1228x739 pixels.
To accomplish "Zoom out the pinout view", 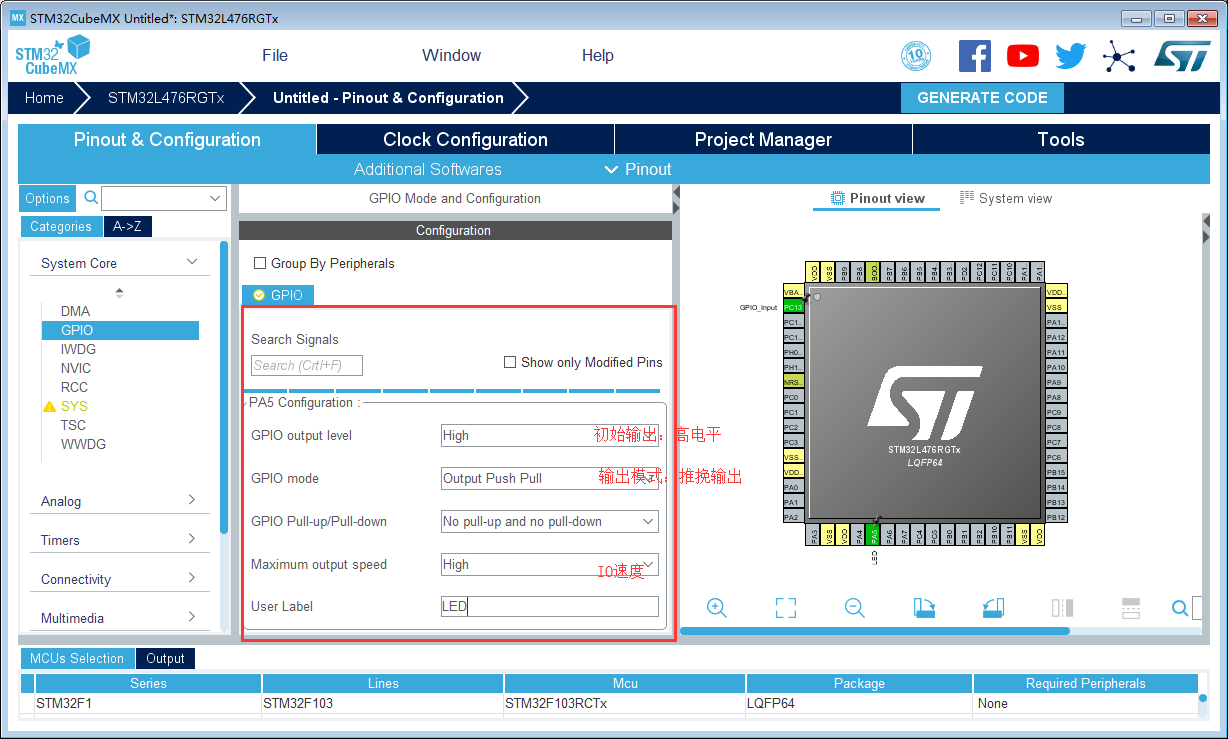I will click(x=854, y=607).
